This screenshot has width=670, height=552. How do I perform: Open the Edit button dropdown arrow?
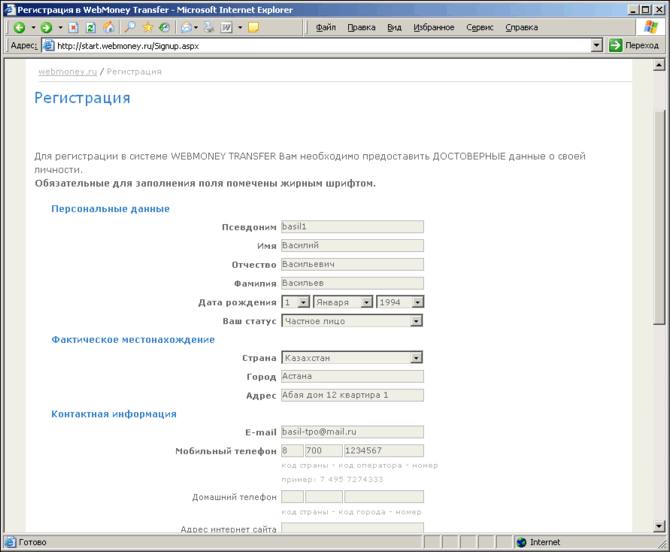pos(240,28)
